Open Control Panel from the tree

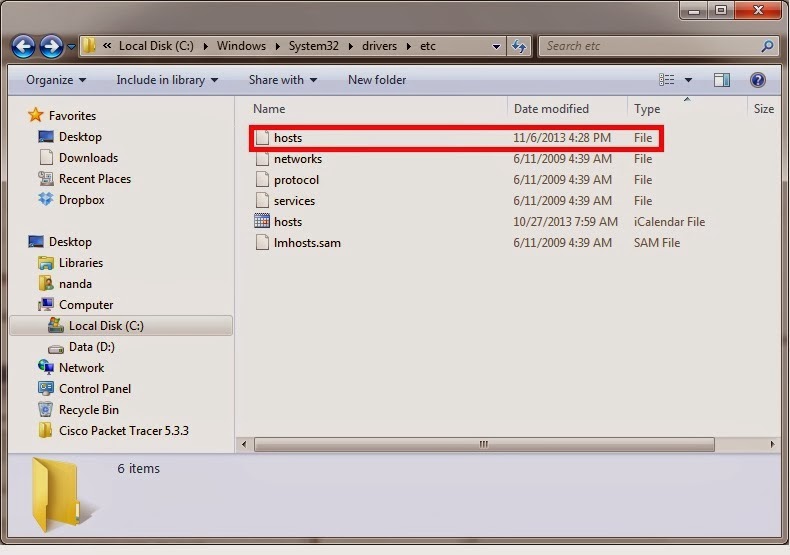pyautogui.click(x=84, y=389)
